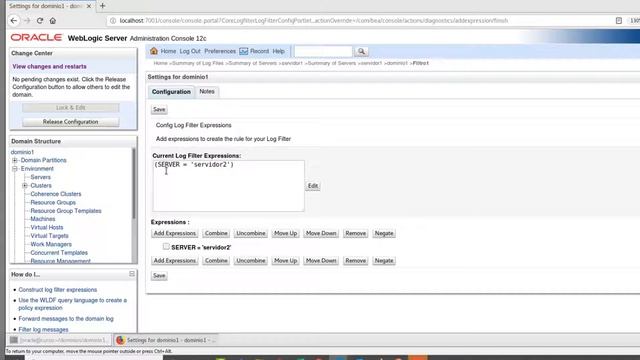
Task: Click Edit beside the filter expressions box
Action: tap(313, 186)
